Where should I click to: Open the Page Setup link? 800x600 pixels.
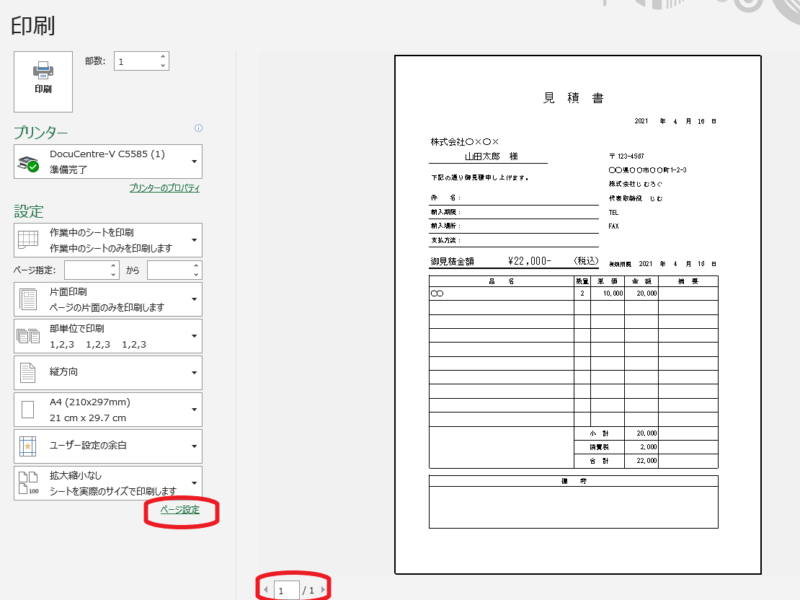click(180, 510)
